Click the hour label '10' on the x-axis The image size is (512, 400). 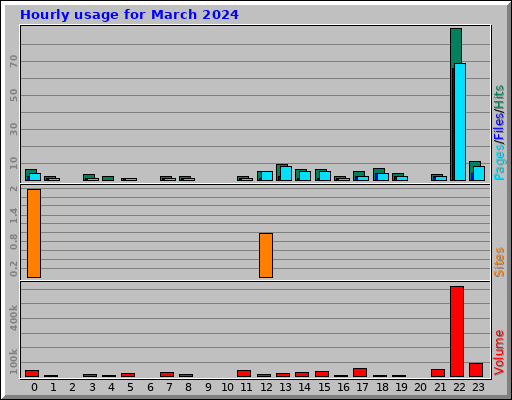(227, 387)
